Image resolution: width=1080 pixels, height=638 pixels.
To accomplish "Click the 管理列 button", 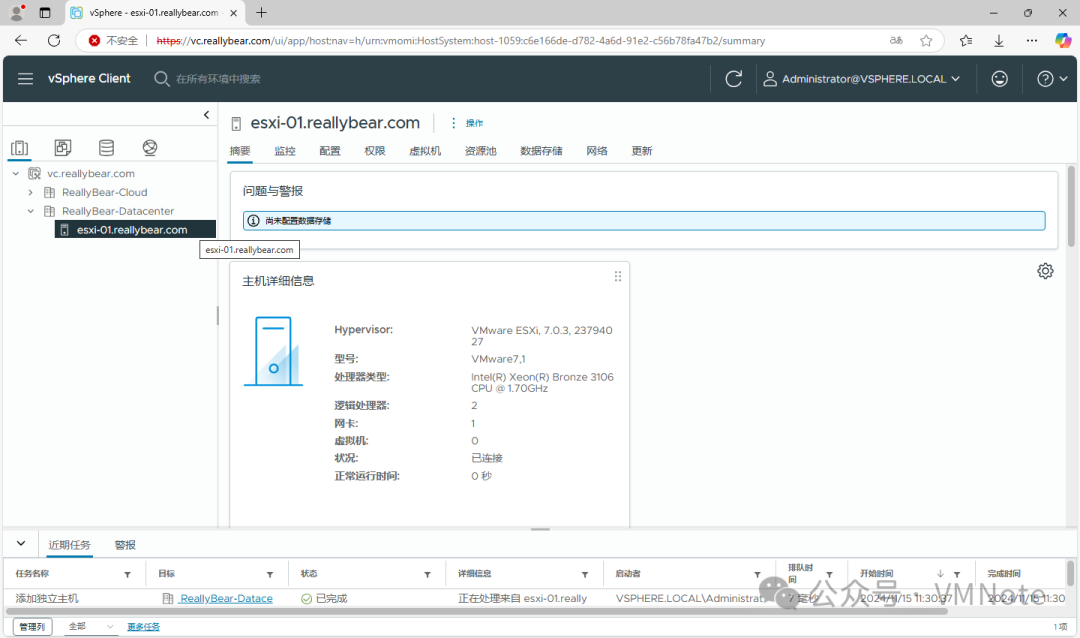I will coord(32,627).
